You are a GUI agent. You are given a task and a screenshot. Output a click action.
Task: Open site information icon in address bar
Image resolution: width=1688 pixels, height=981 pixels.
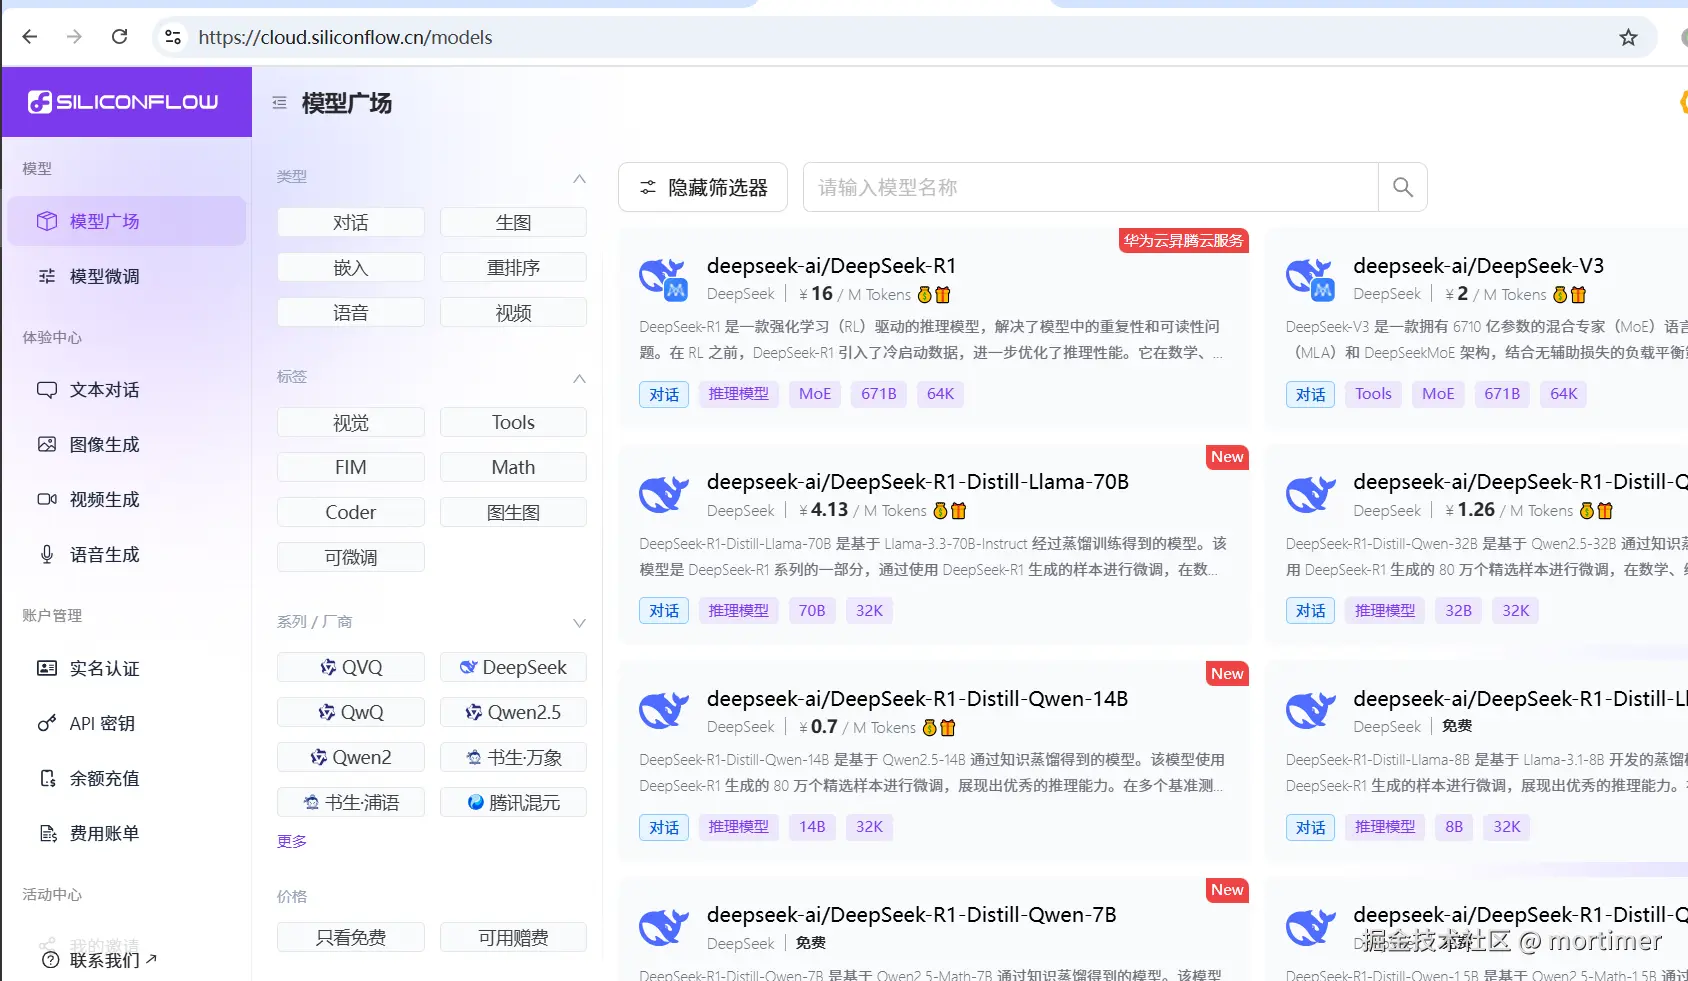click(x=173, y=37)
